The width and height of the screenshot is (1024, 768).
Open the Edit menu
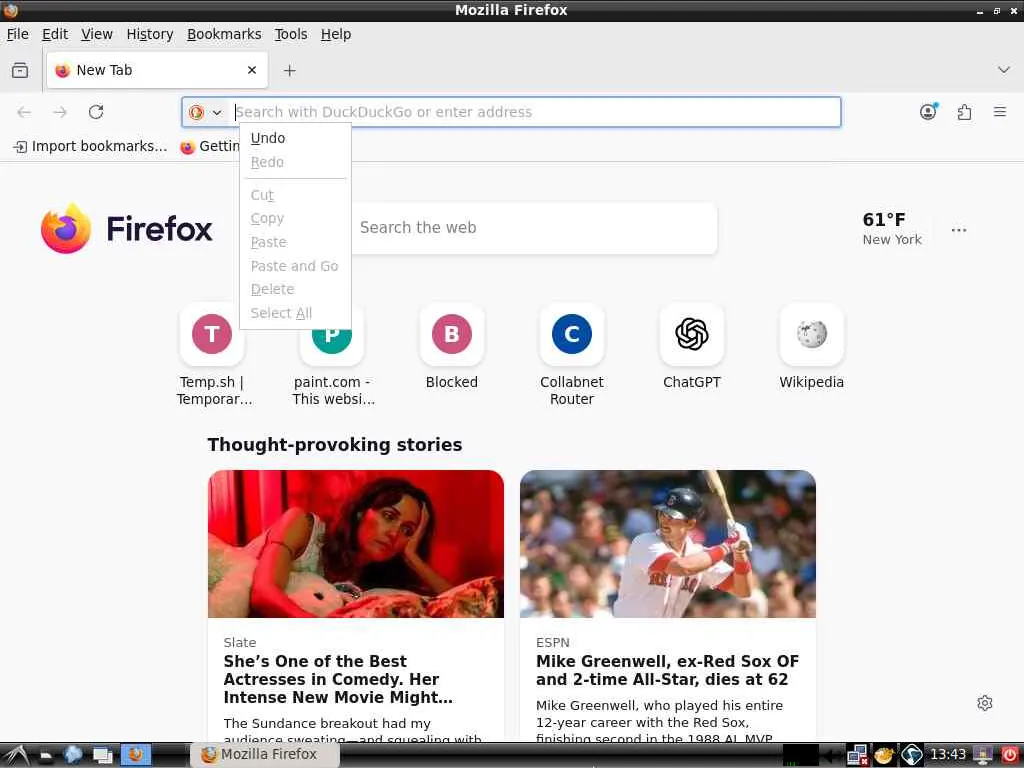[54, 34]
